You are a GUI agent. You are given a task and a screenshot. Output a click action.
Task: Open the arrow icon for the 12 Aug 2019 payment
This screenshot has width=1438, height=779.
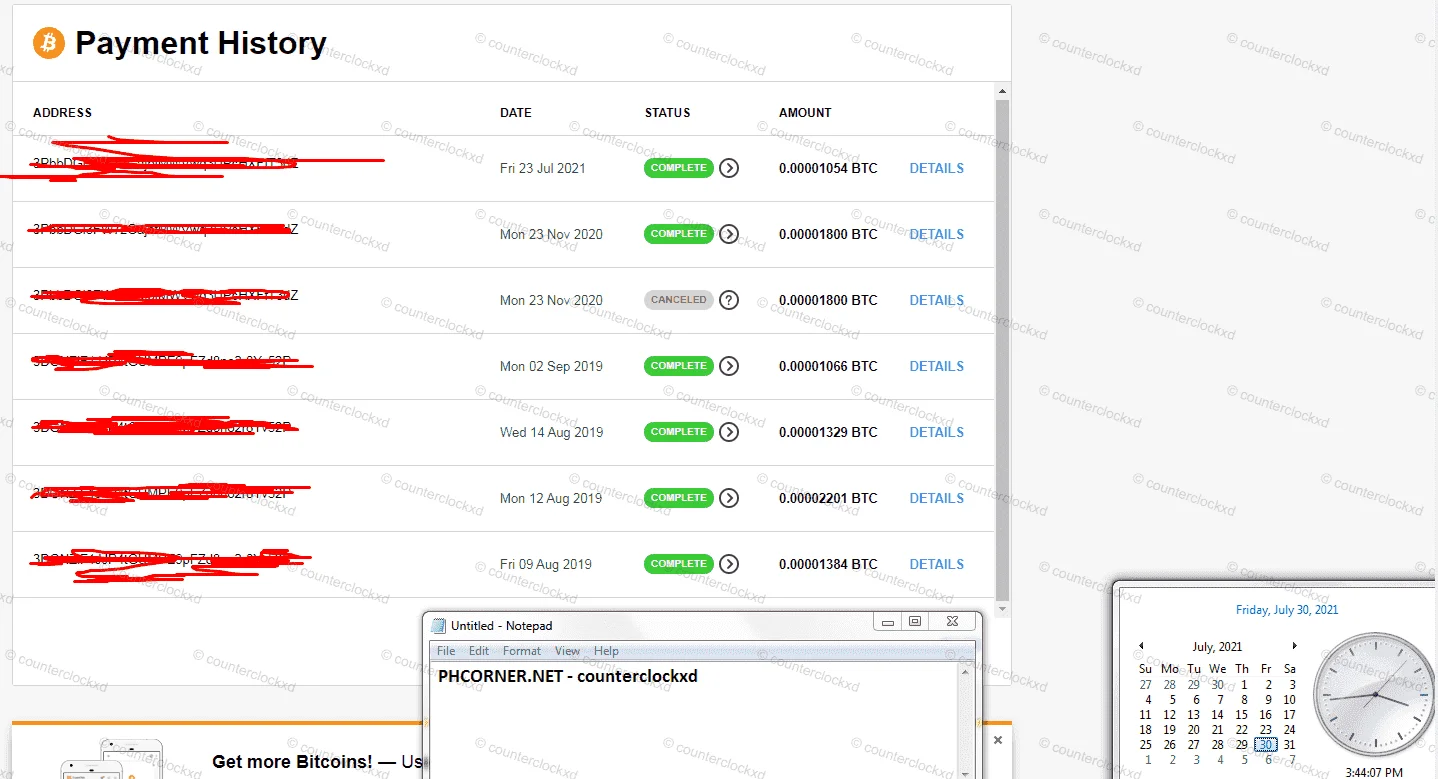pyautogui.click(x=729, y=498)
